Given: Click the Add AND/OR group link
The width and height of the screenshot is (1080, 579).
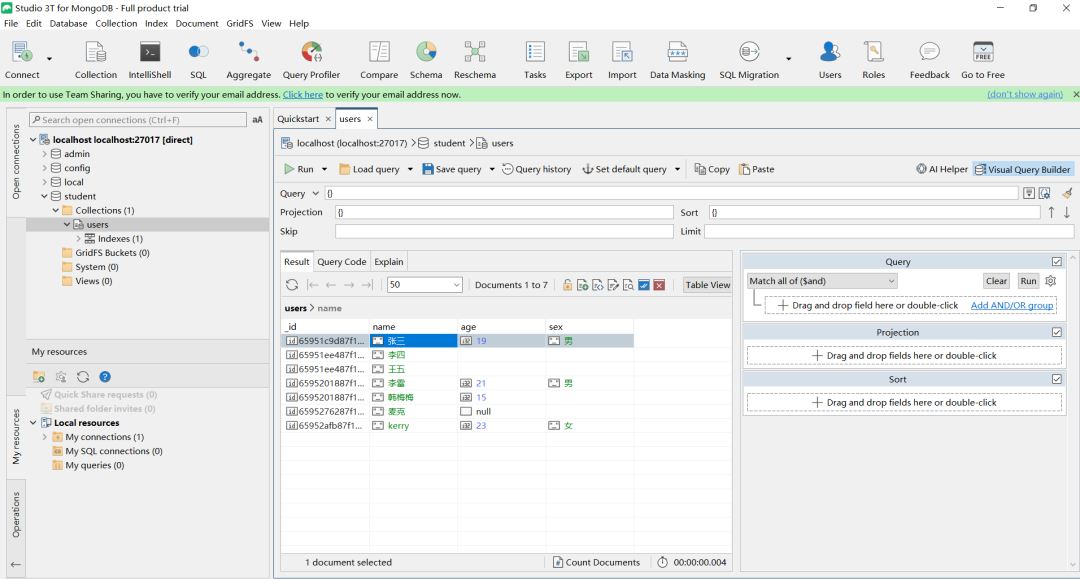Looking at the screenshot, I should tap(1012, 305).
